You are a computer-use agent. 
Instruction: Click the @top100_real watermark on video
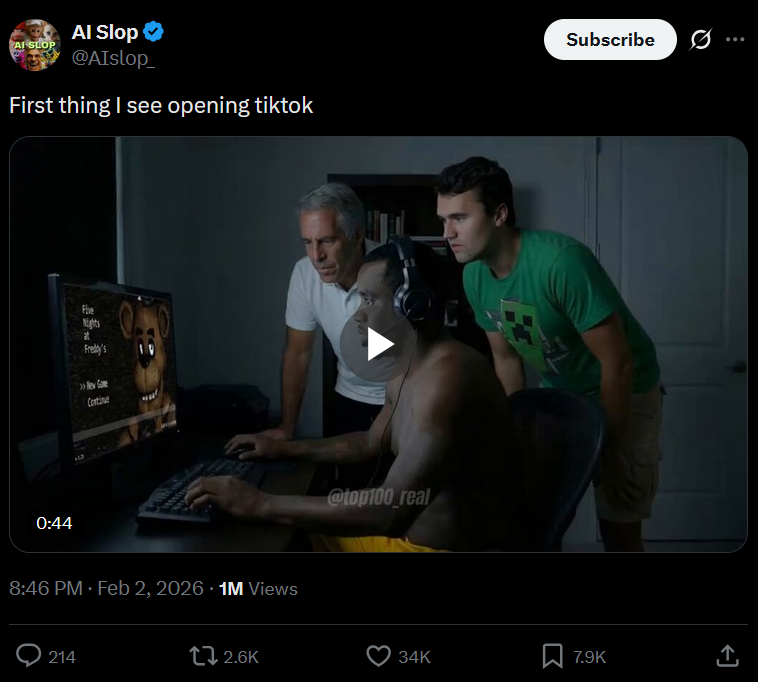(x=379, y=497)
